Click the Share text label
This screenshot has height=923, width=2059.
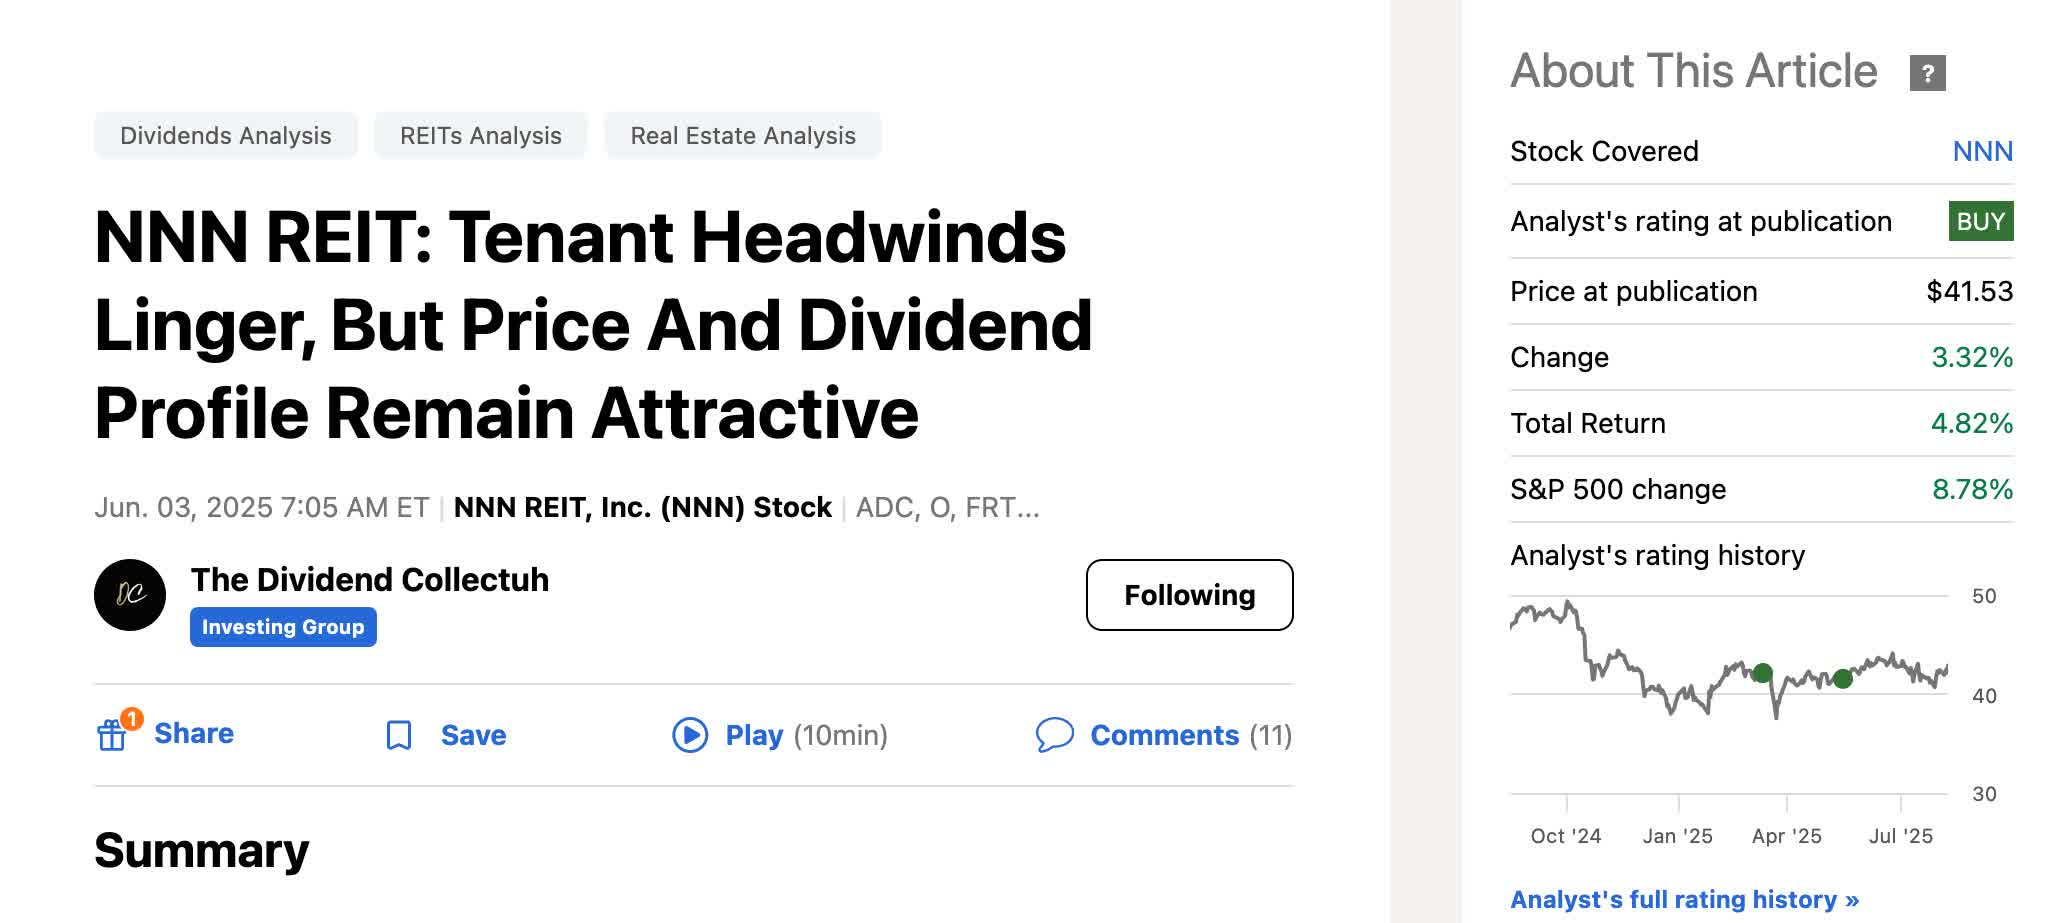coord(197,733)
